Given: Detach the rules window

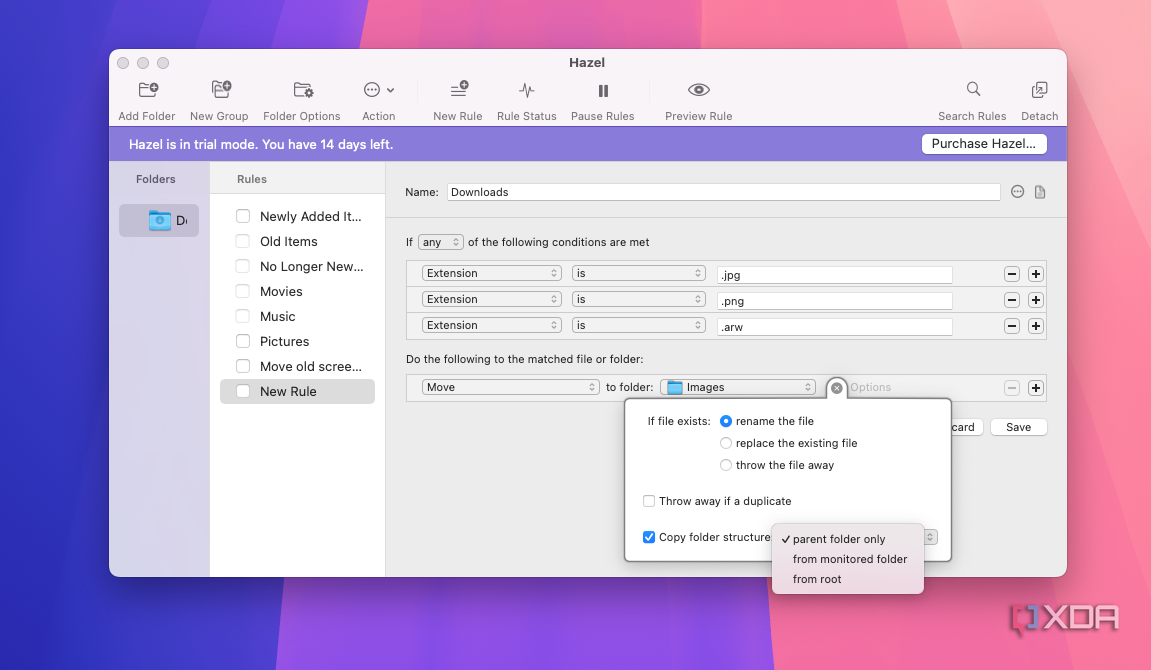Looking at the screenshot, I should [x=1039, y=90].
